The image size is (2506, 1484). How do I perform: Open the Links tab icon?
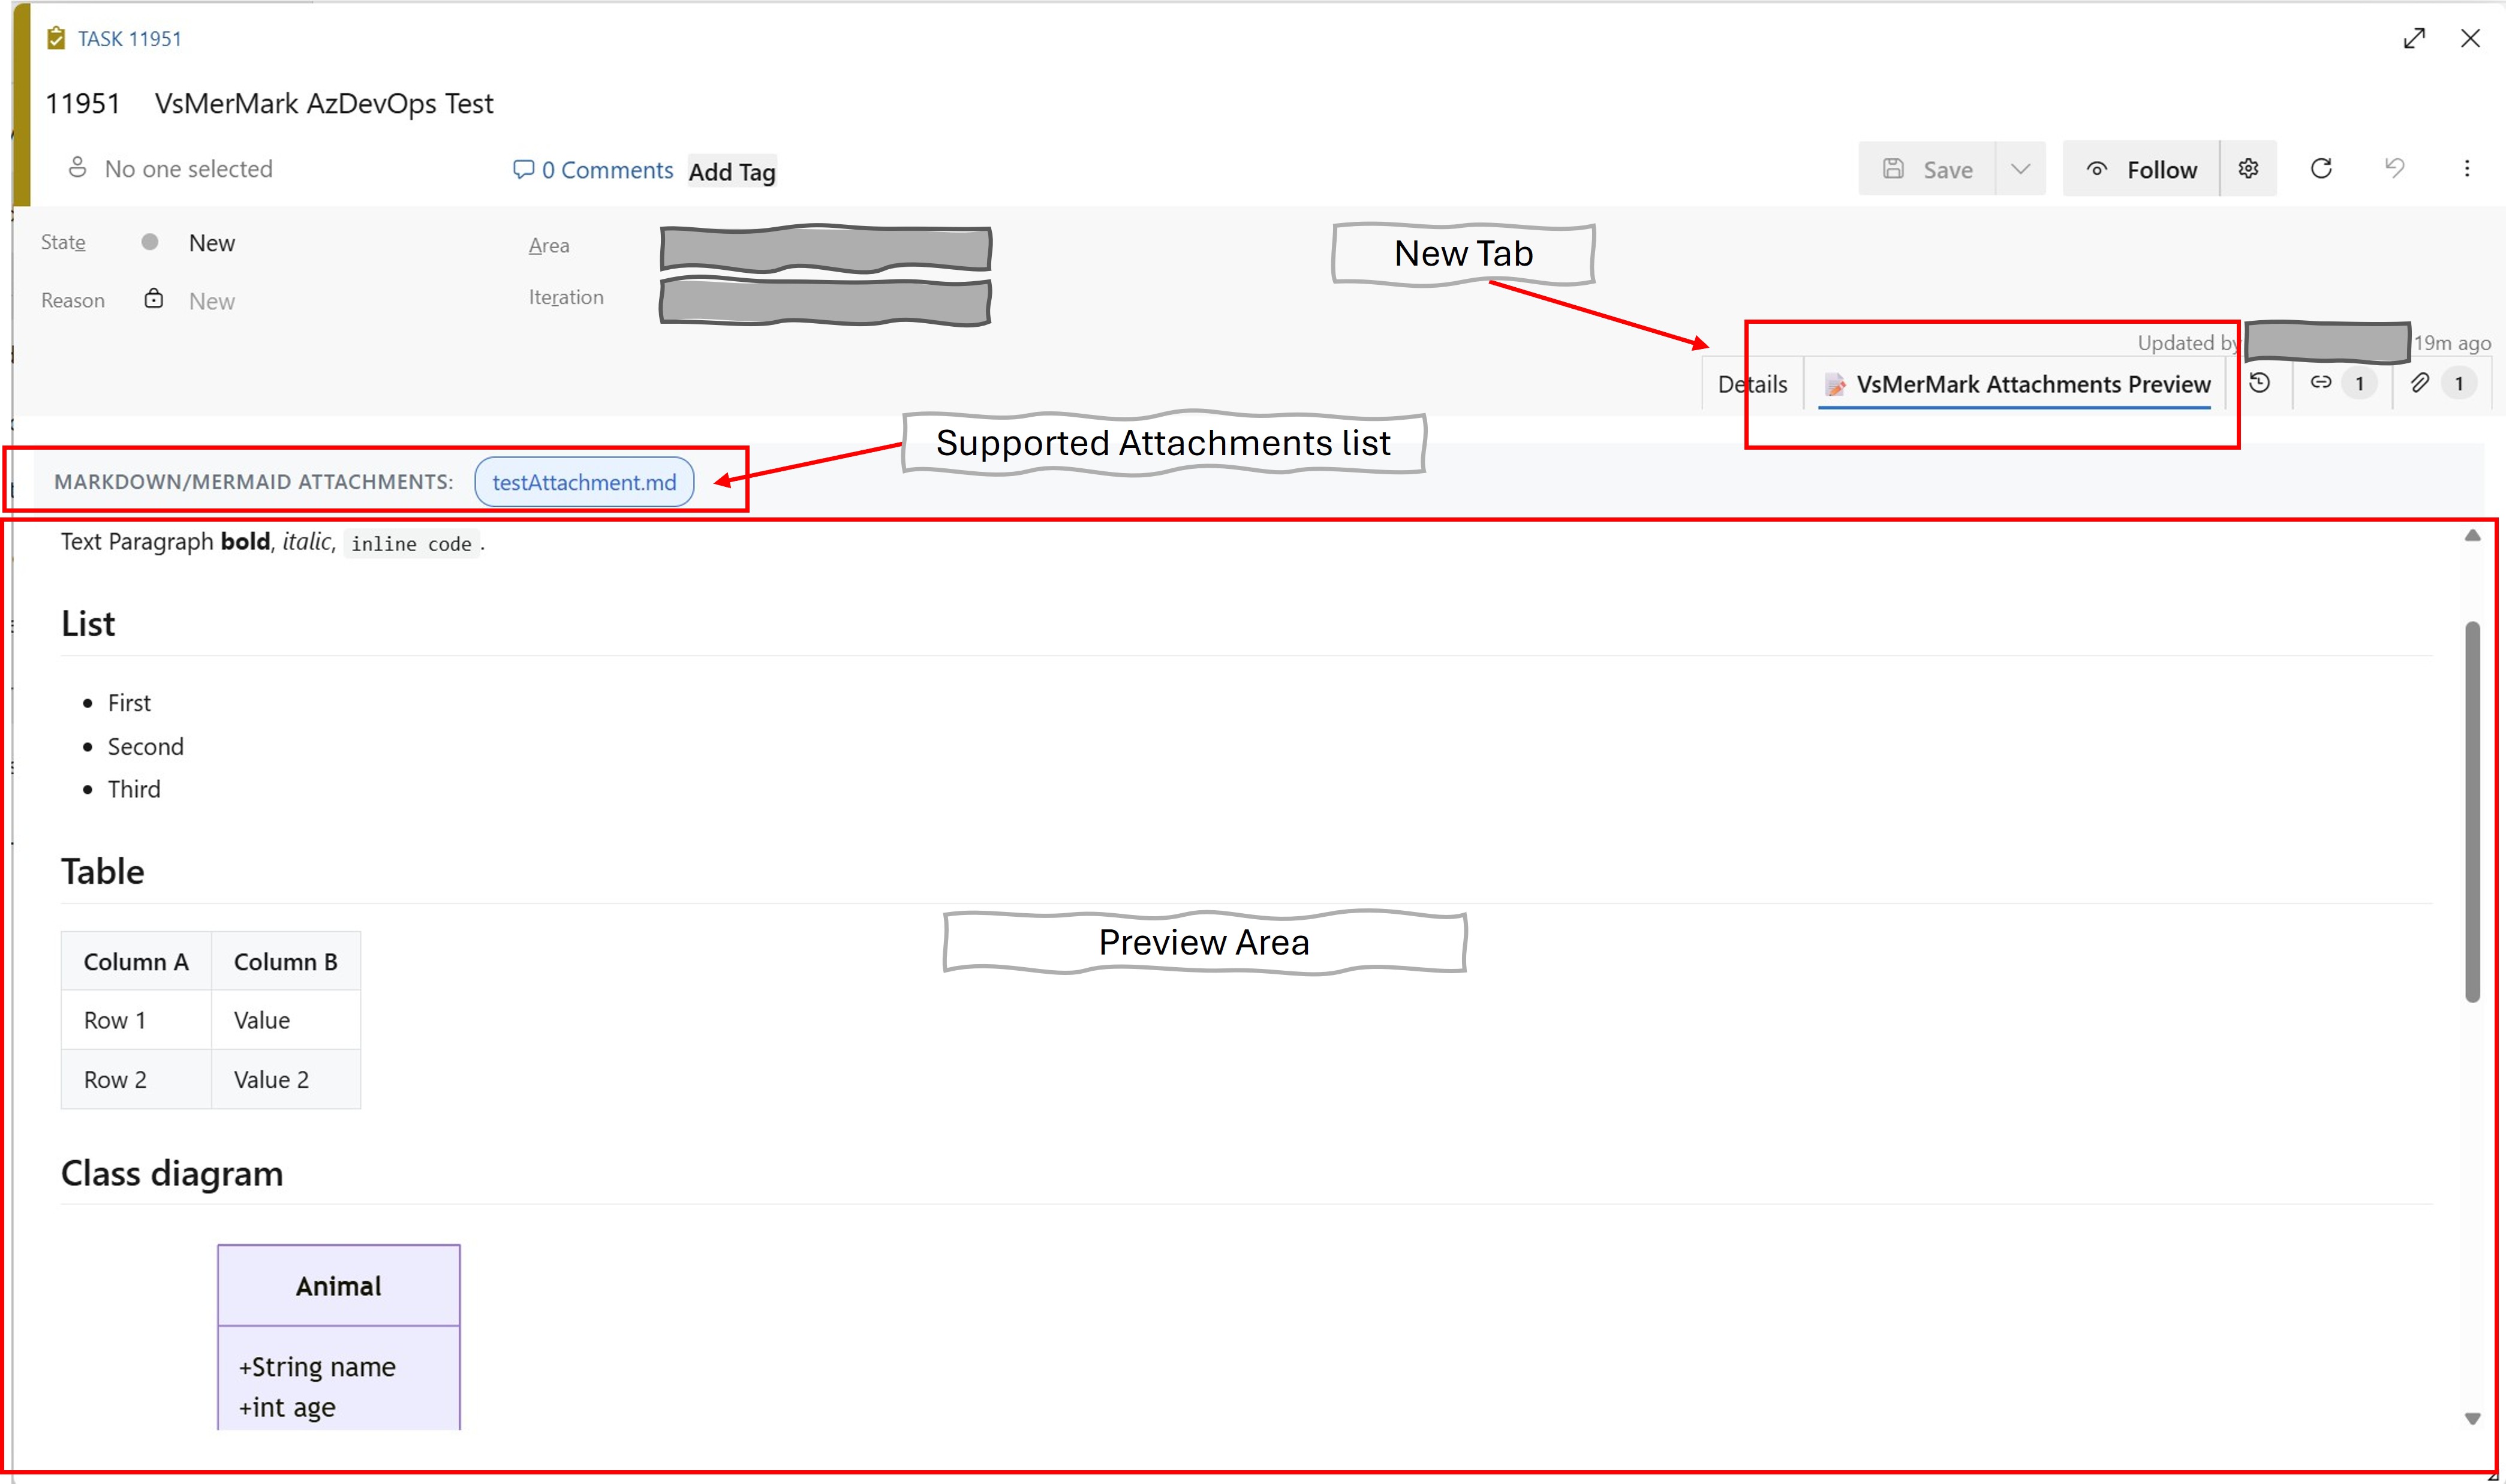(x=2321, y=383)
